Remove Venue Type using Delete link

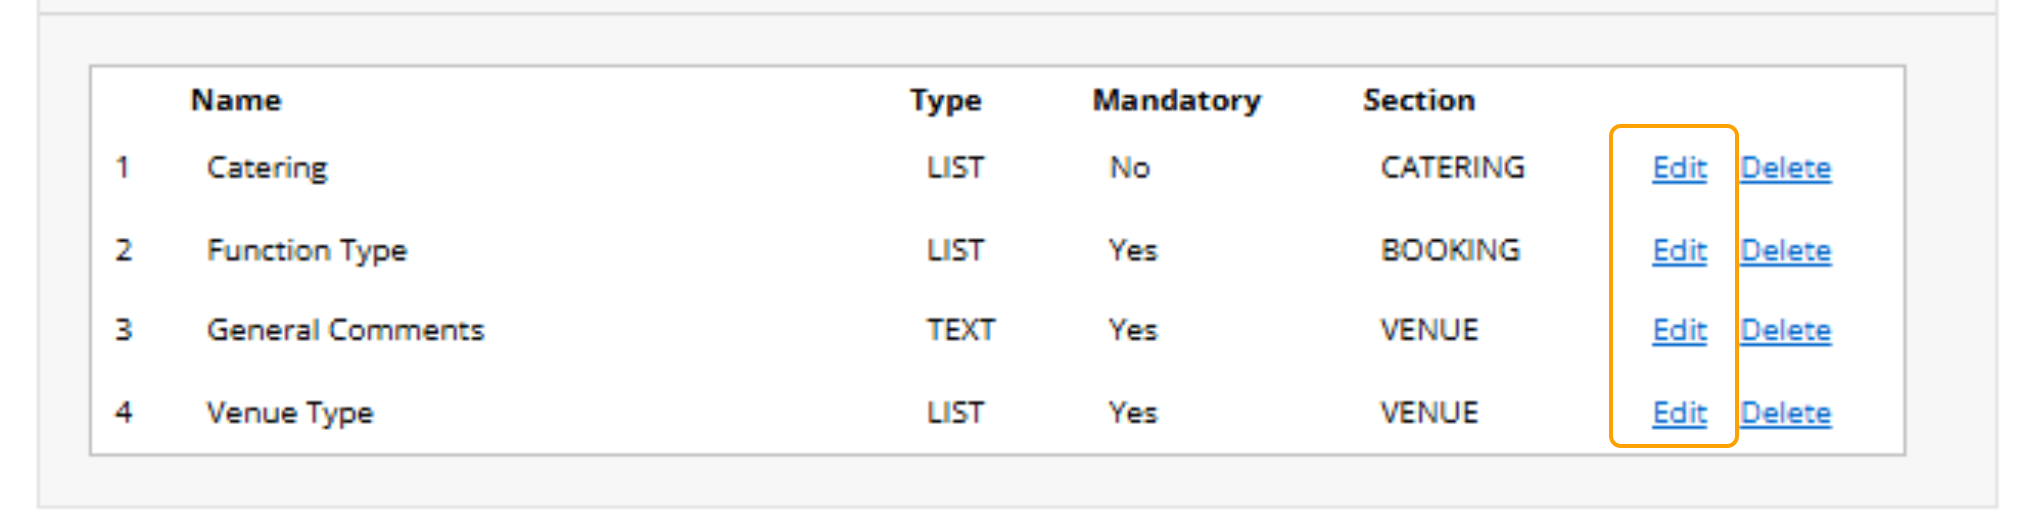point(1785,413)
